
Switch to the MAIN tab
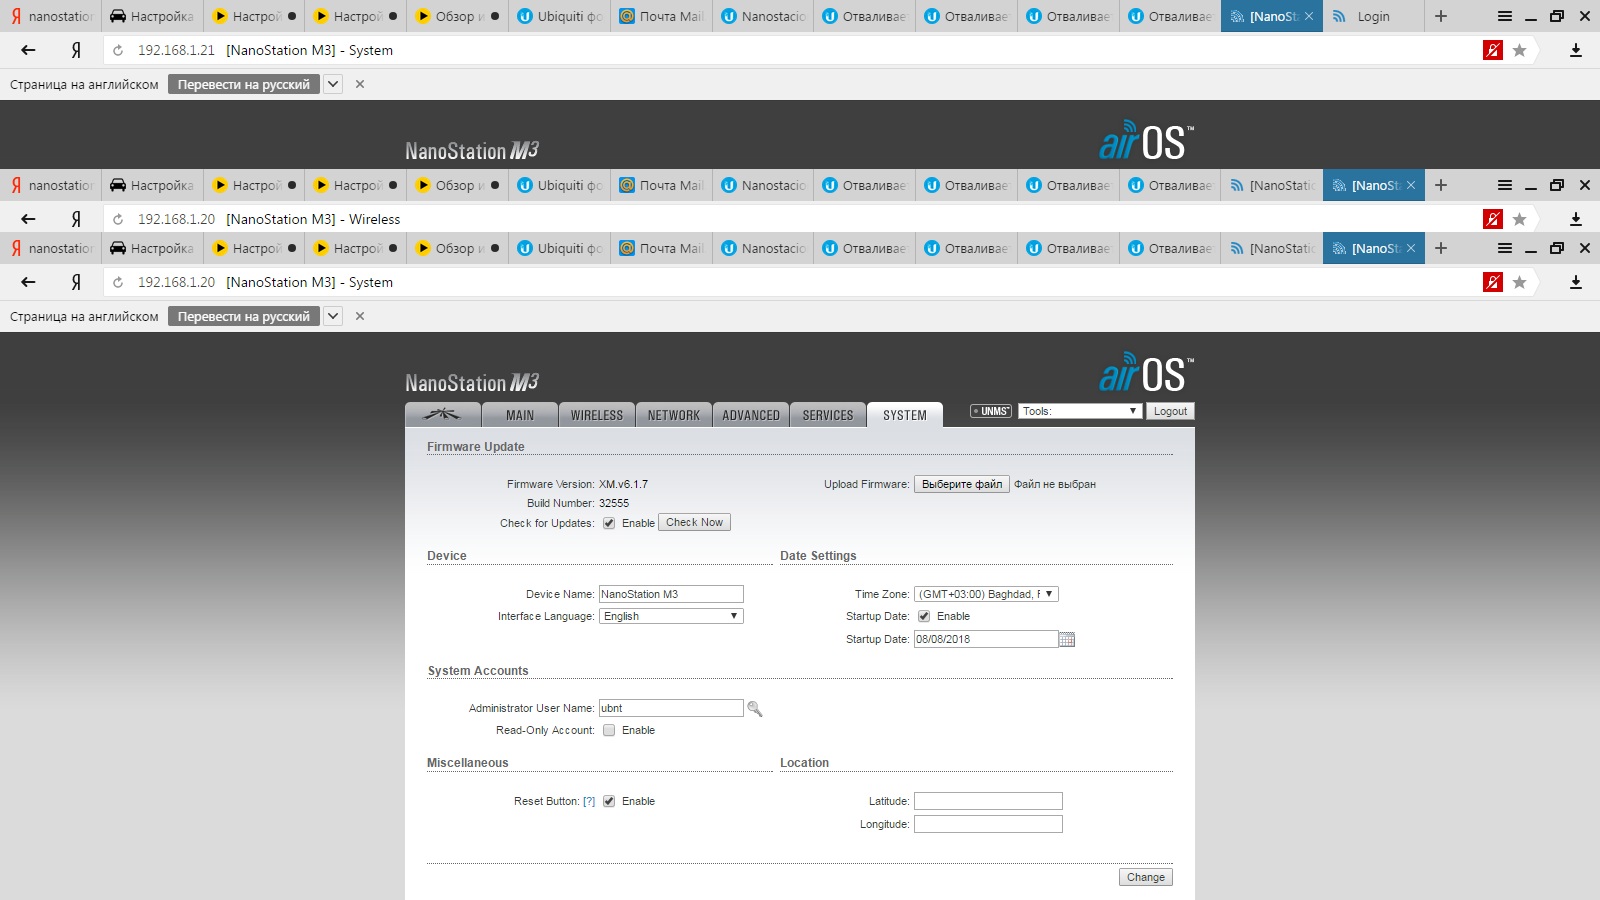tap(520, 415)
